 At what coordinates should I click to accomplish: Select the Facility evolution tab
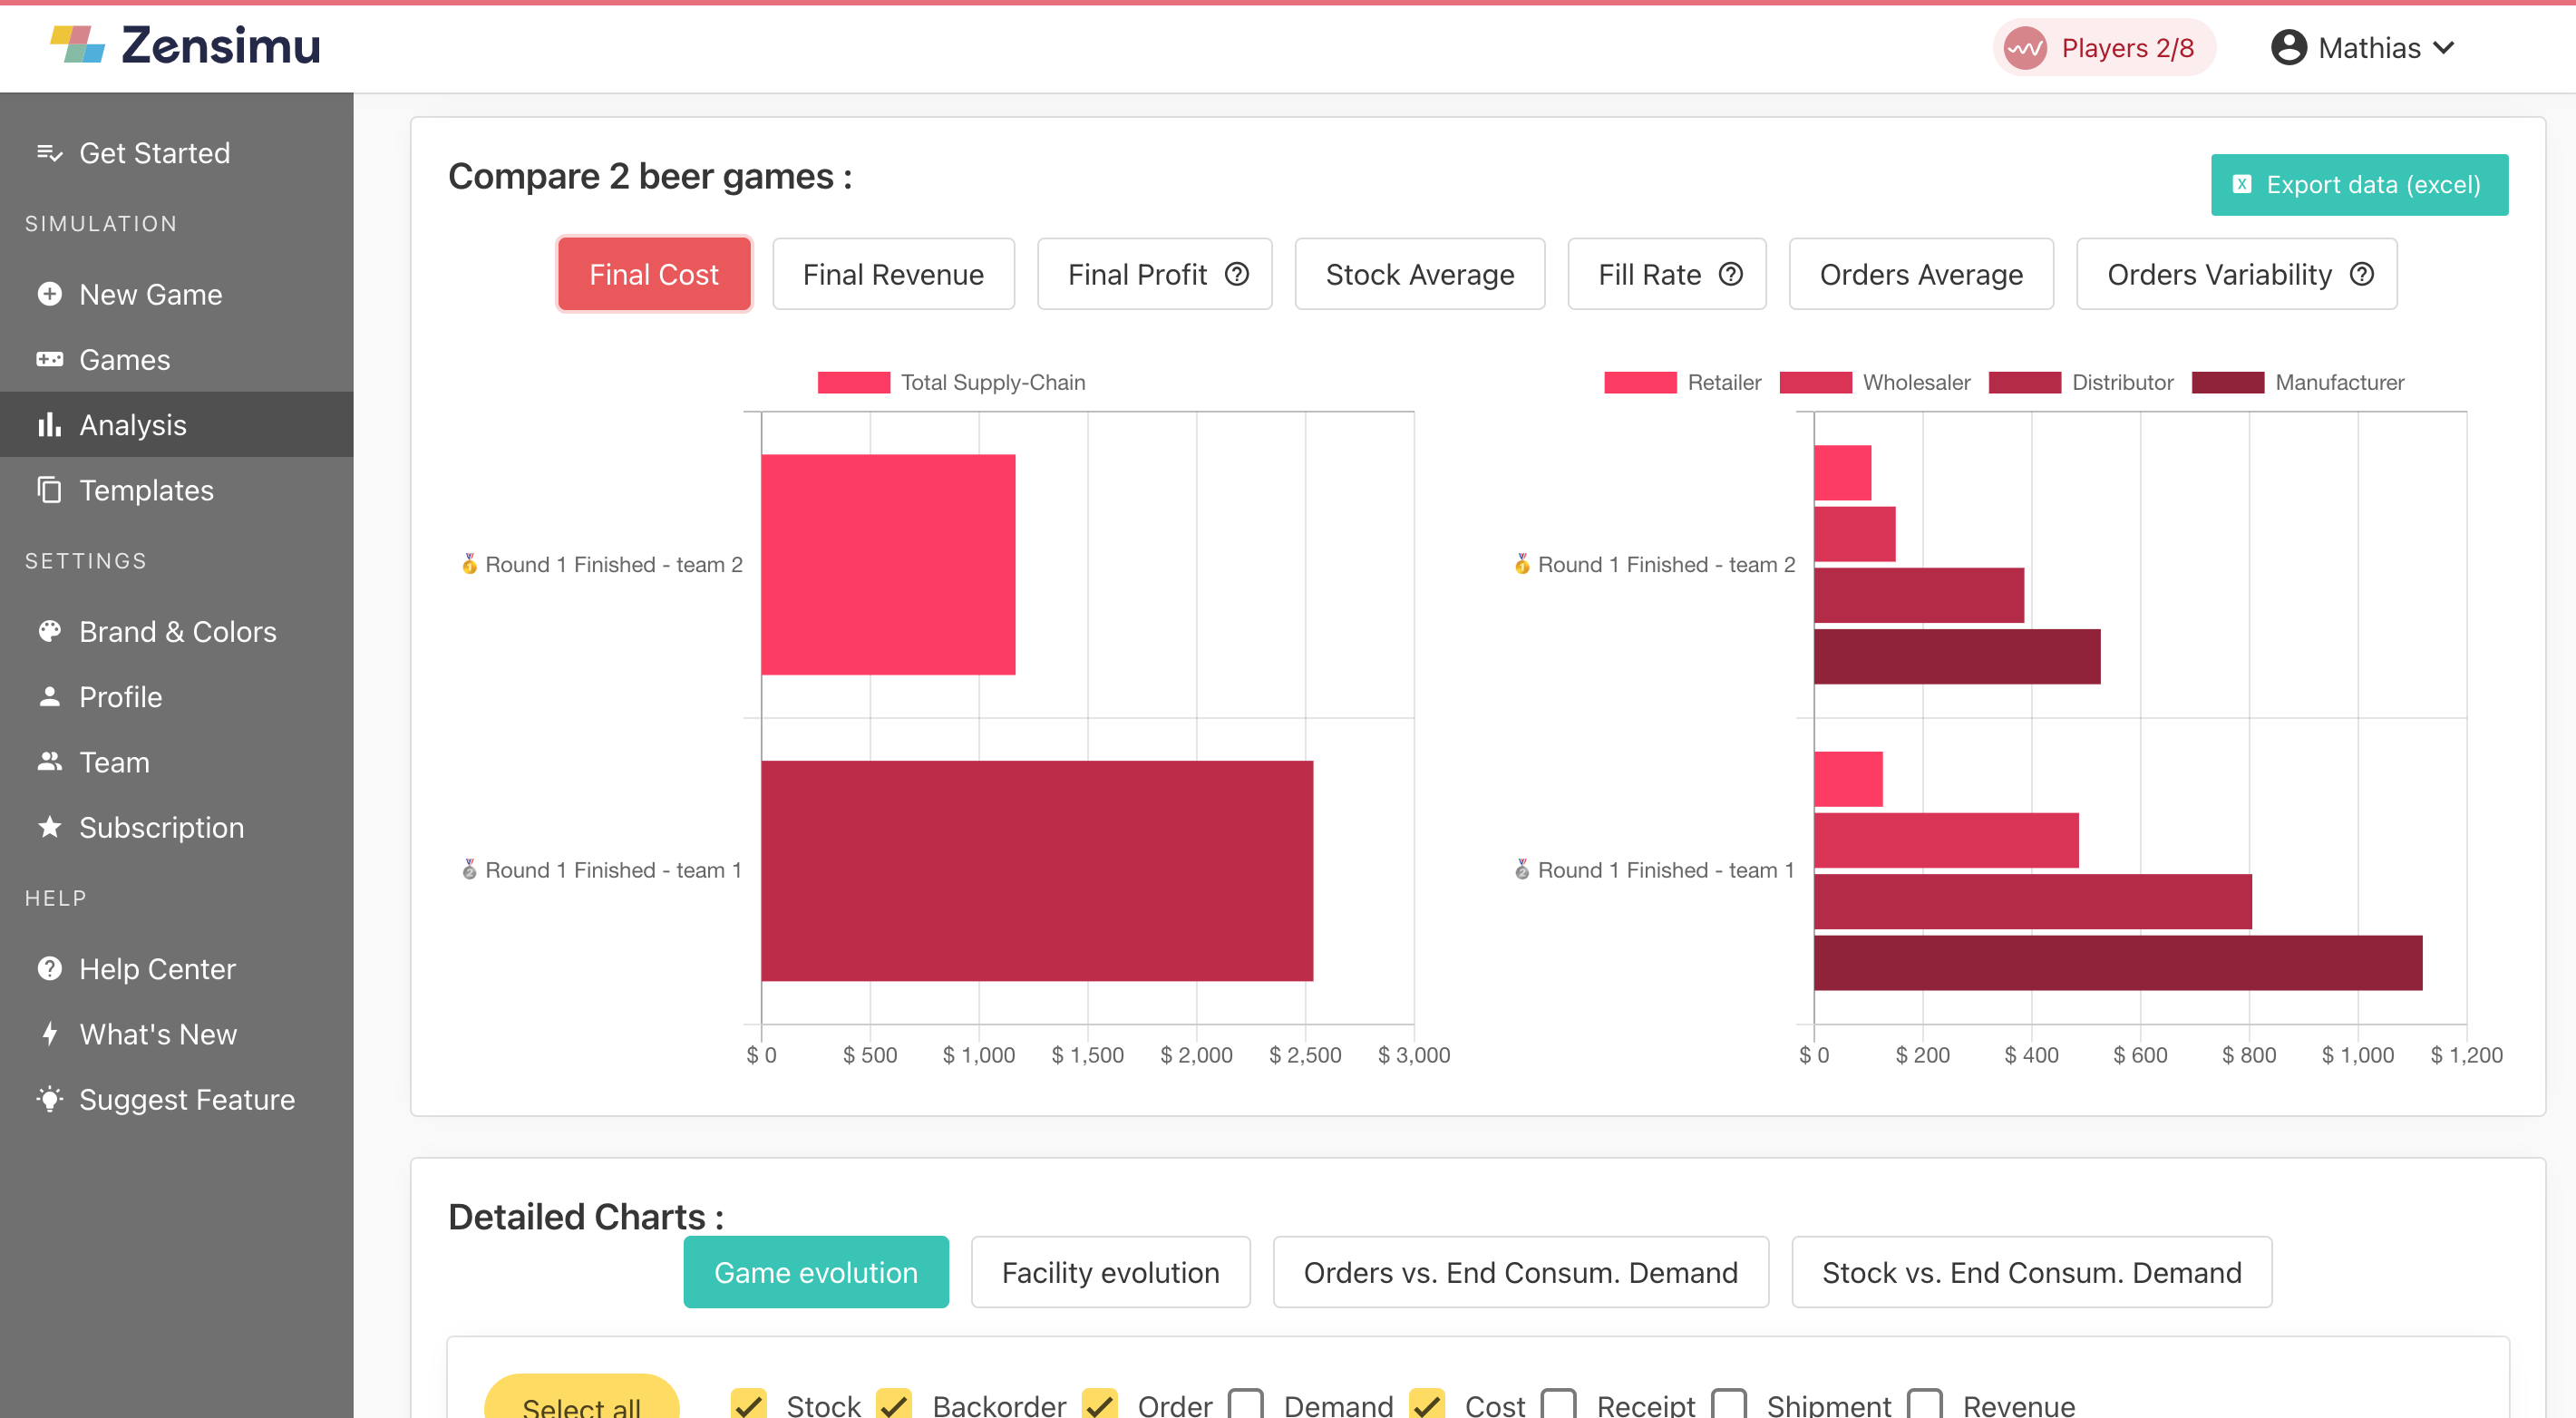pyautogui.click(x=1110, y=1272)
